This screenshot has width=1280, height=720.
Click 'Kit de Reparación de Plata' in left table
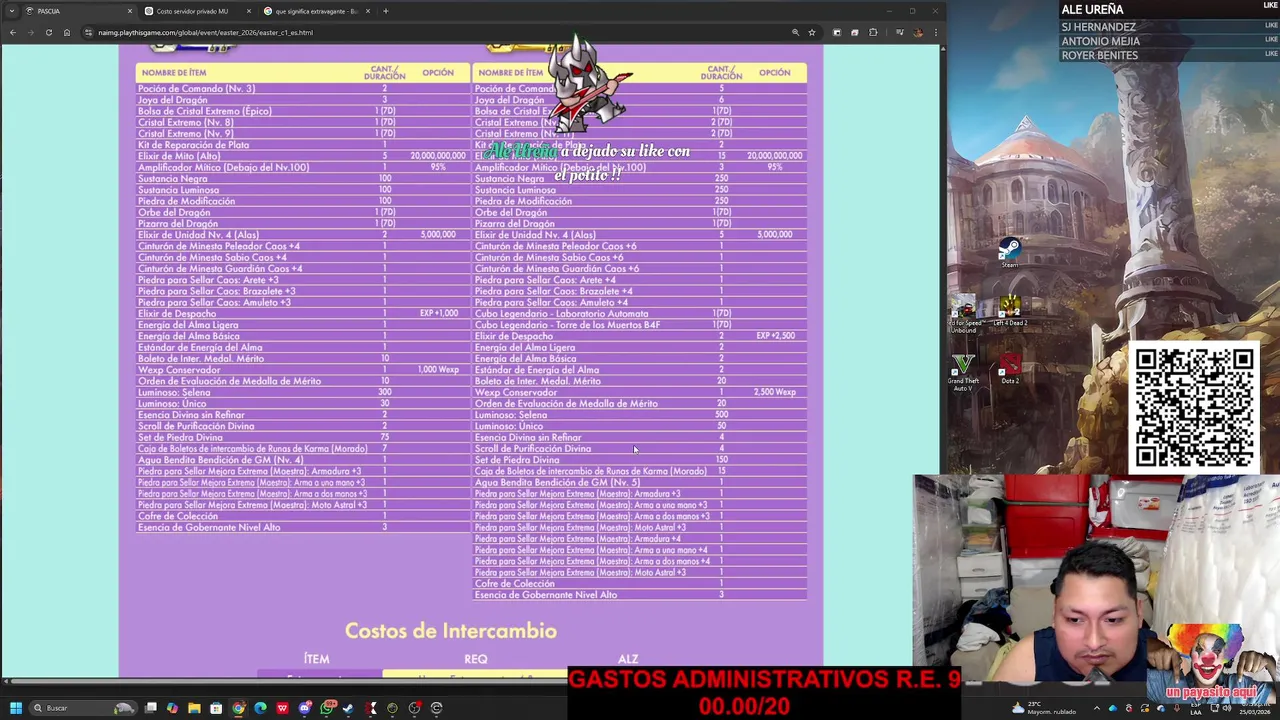(x=193, y=145)
